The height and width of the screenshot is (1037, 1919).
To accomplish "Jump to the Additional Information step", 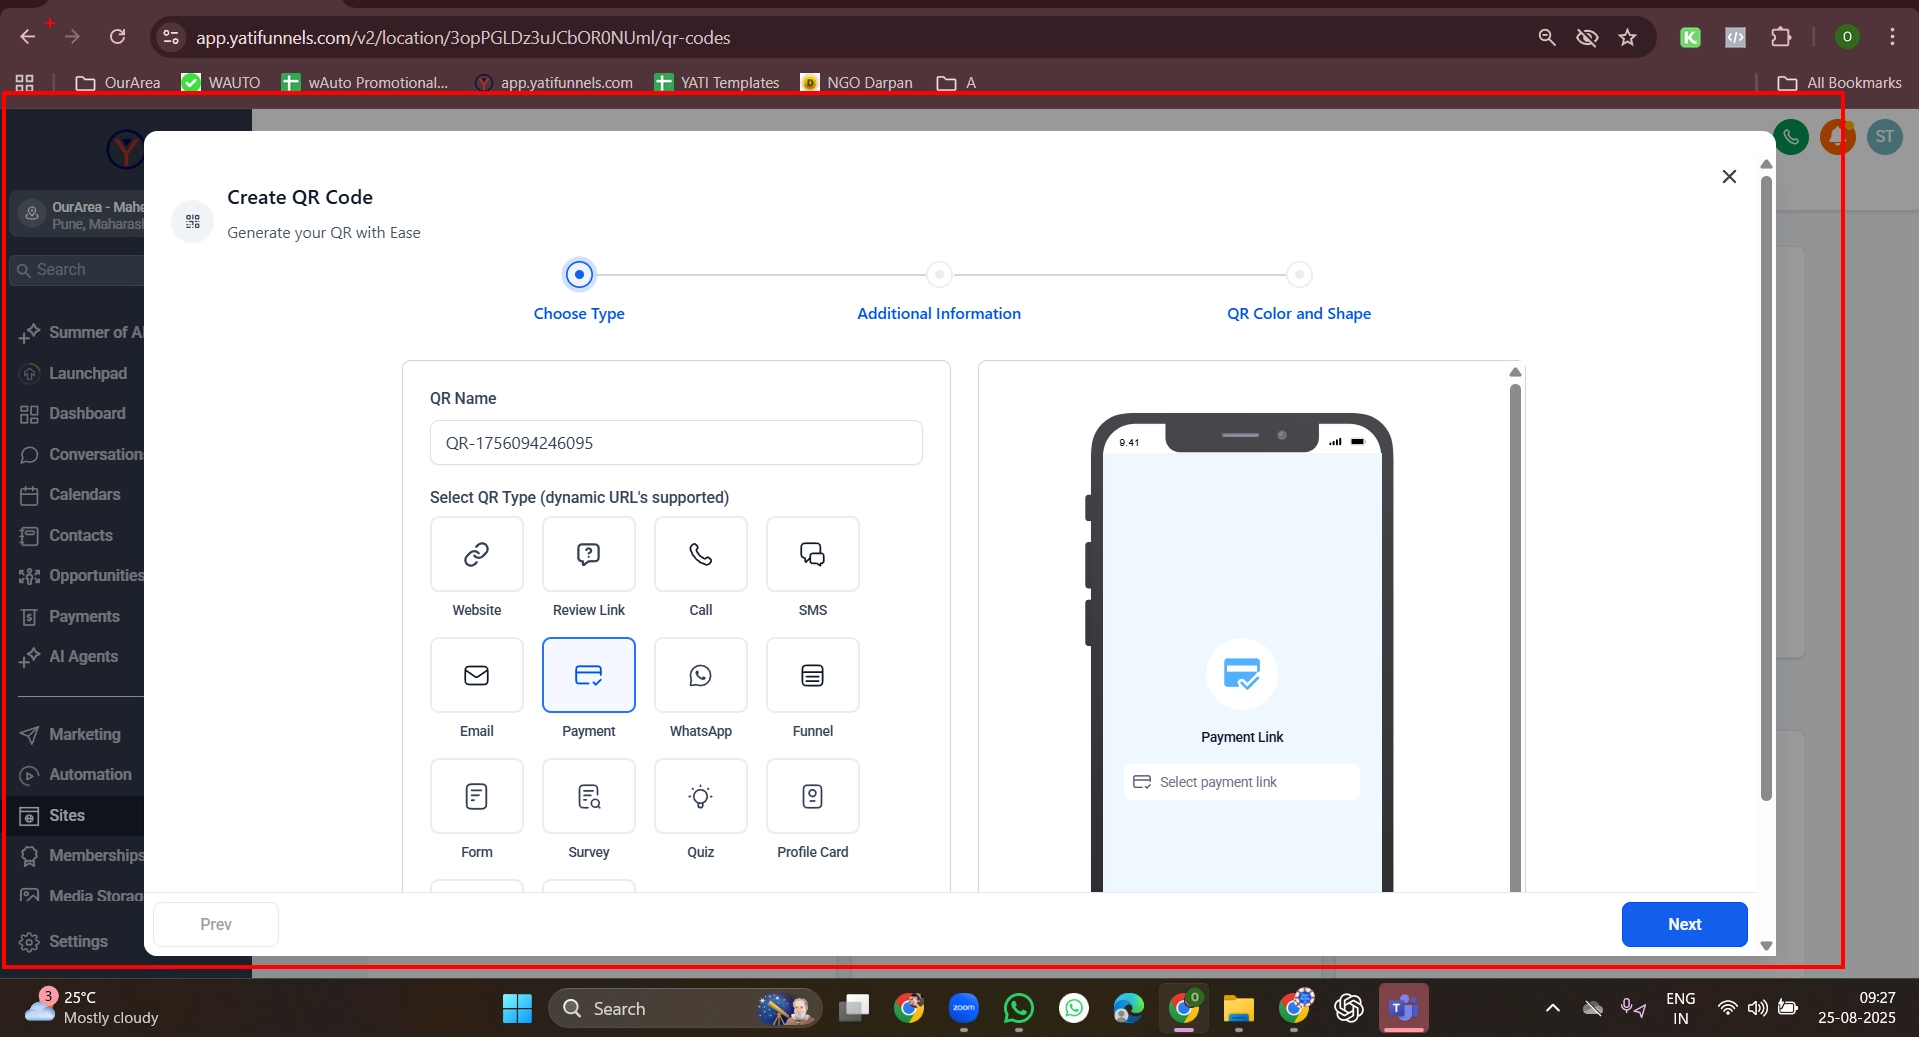I will 938,275.
